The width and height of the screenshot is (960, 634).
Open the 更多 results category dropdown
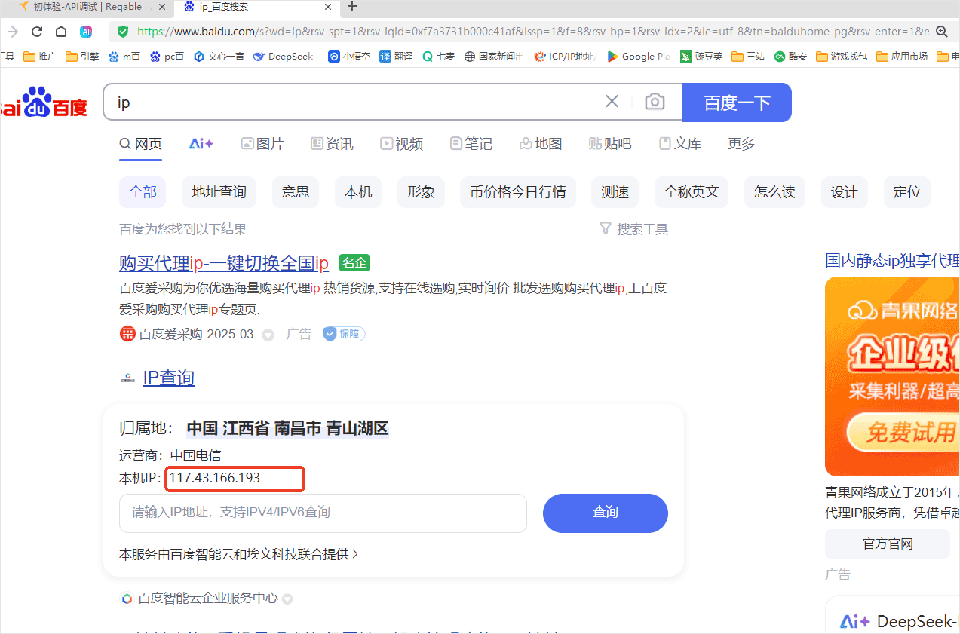tap(740, 143)
